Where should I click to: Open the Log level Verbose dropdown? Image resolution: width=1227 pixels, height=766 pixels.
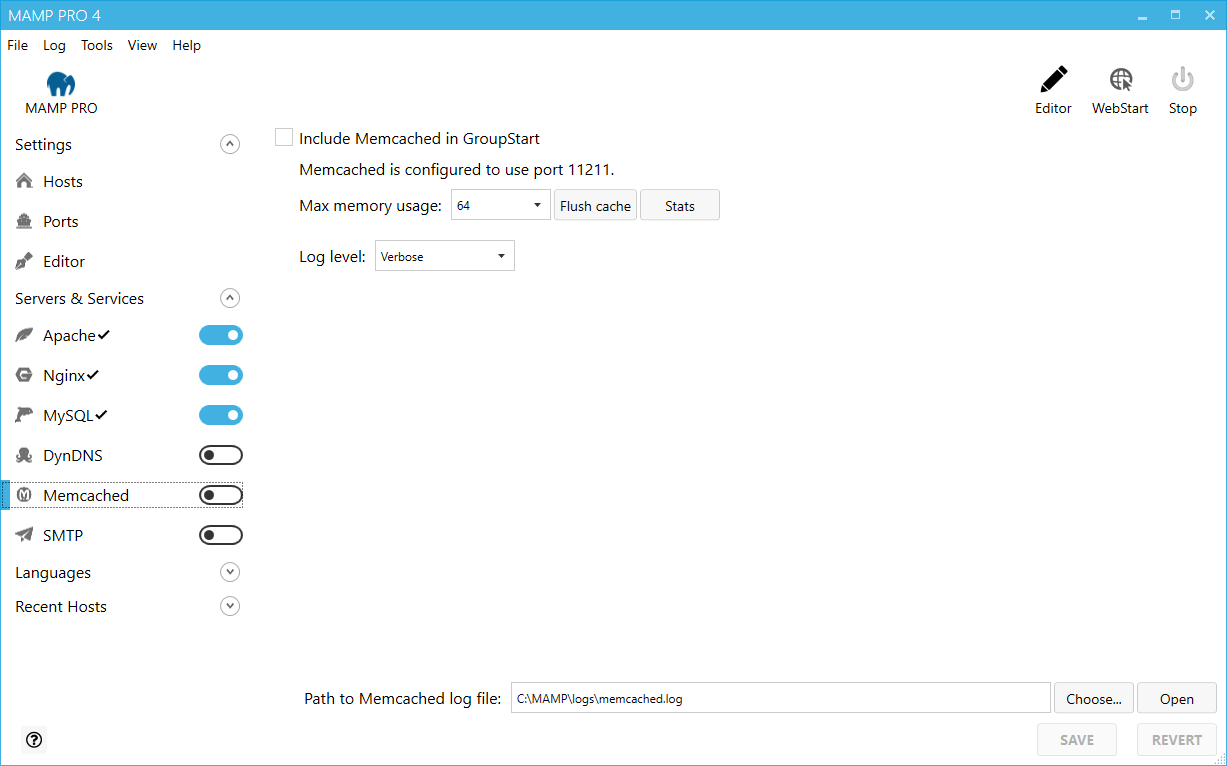coord(445,256)
